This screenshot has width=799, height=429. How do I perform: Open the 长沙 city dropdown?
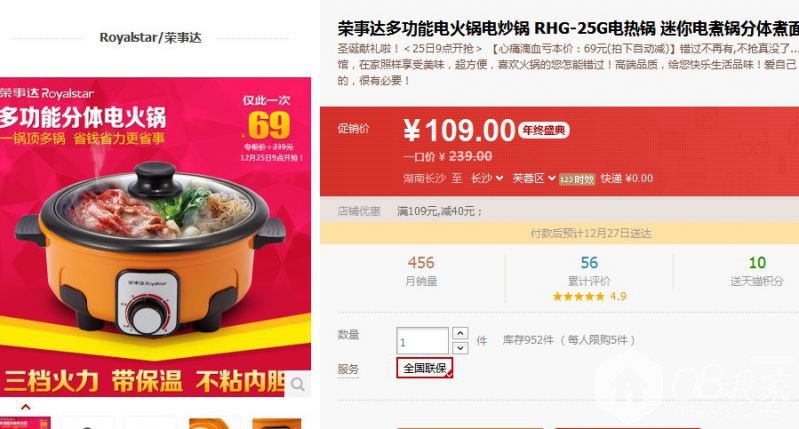point(487,178)
